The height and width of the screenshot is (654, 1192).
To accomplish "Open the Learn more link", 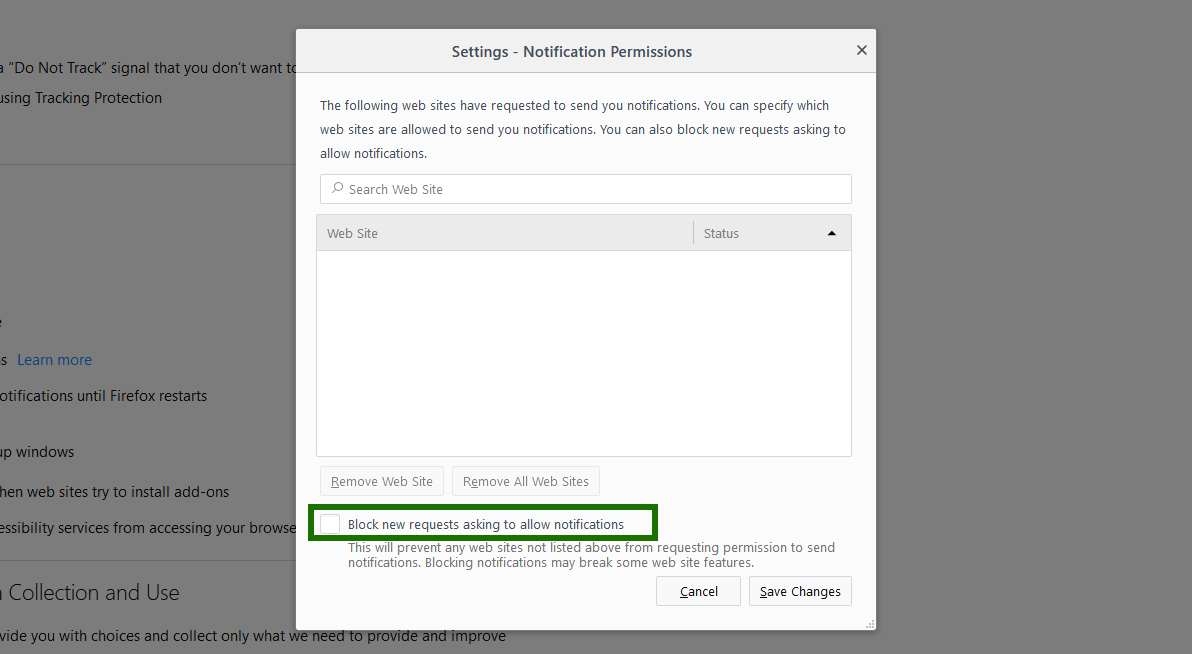I will coord(54,360).
